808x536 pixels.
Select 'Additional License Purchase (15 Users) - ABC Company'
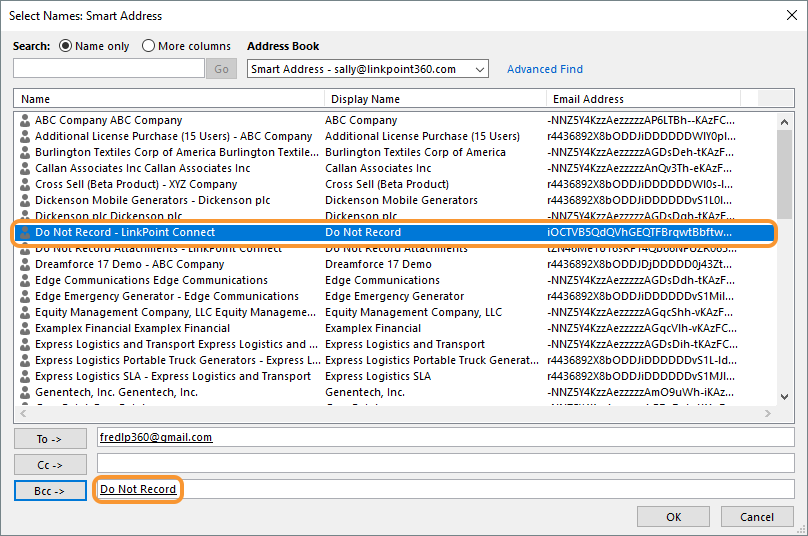pyautogui.click(x=174, y=136)
